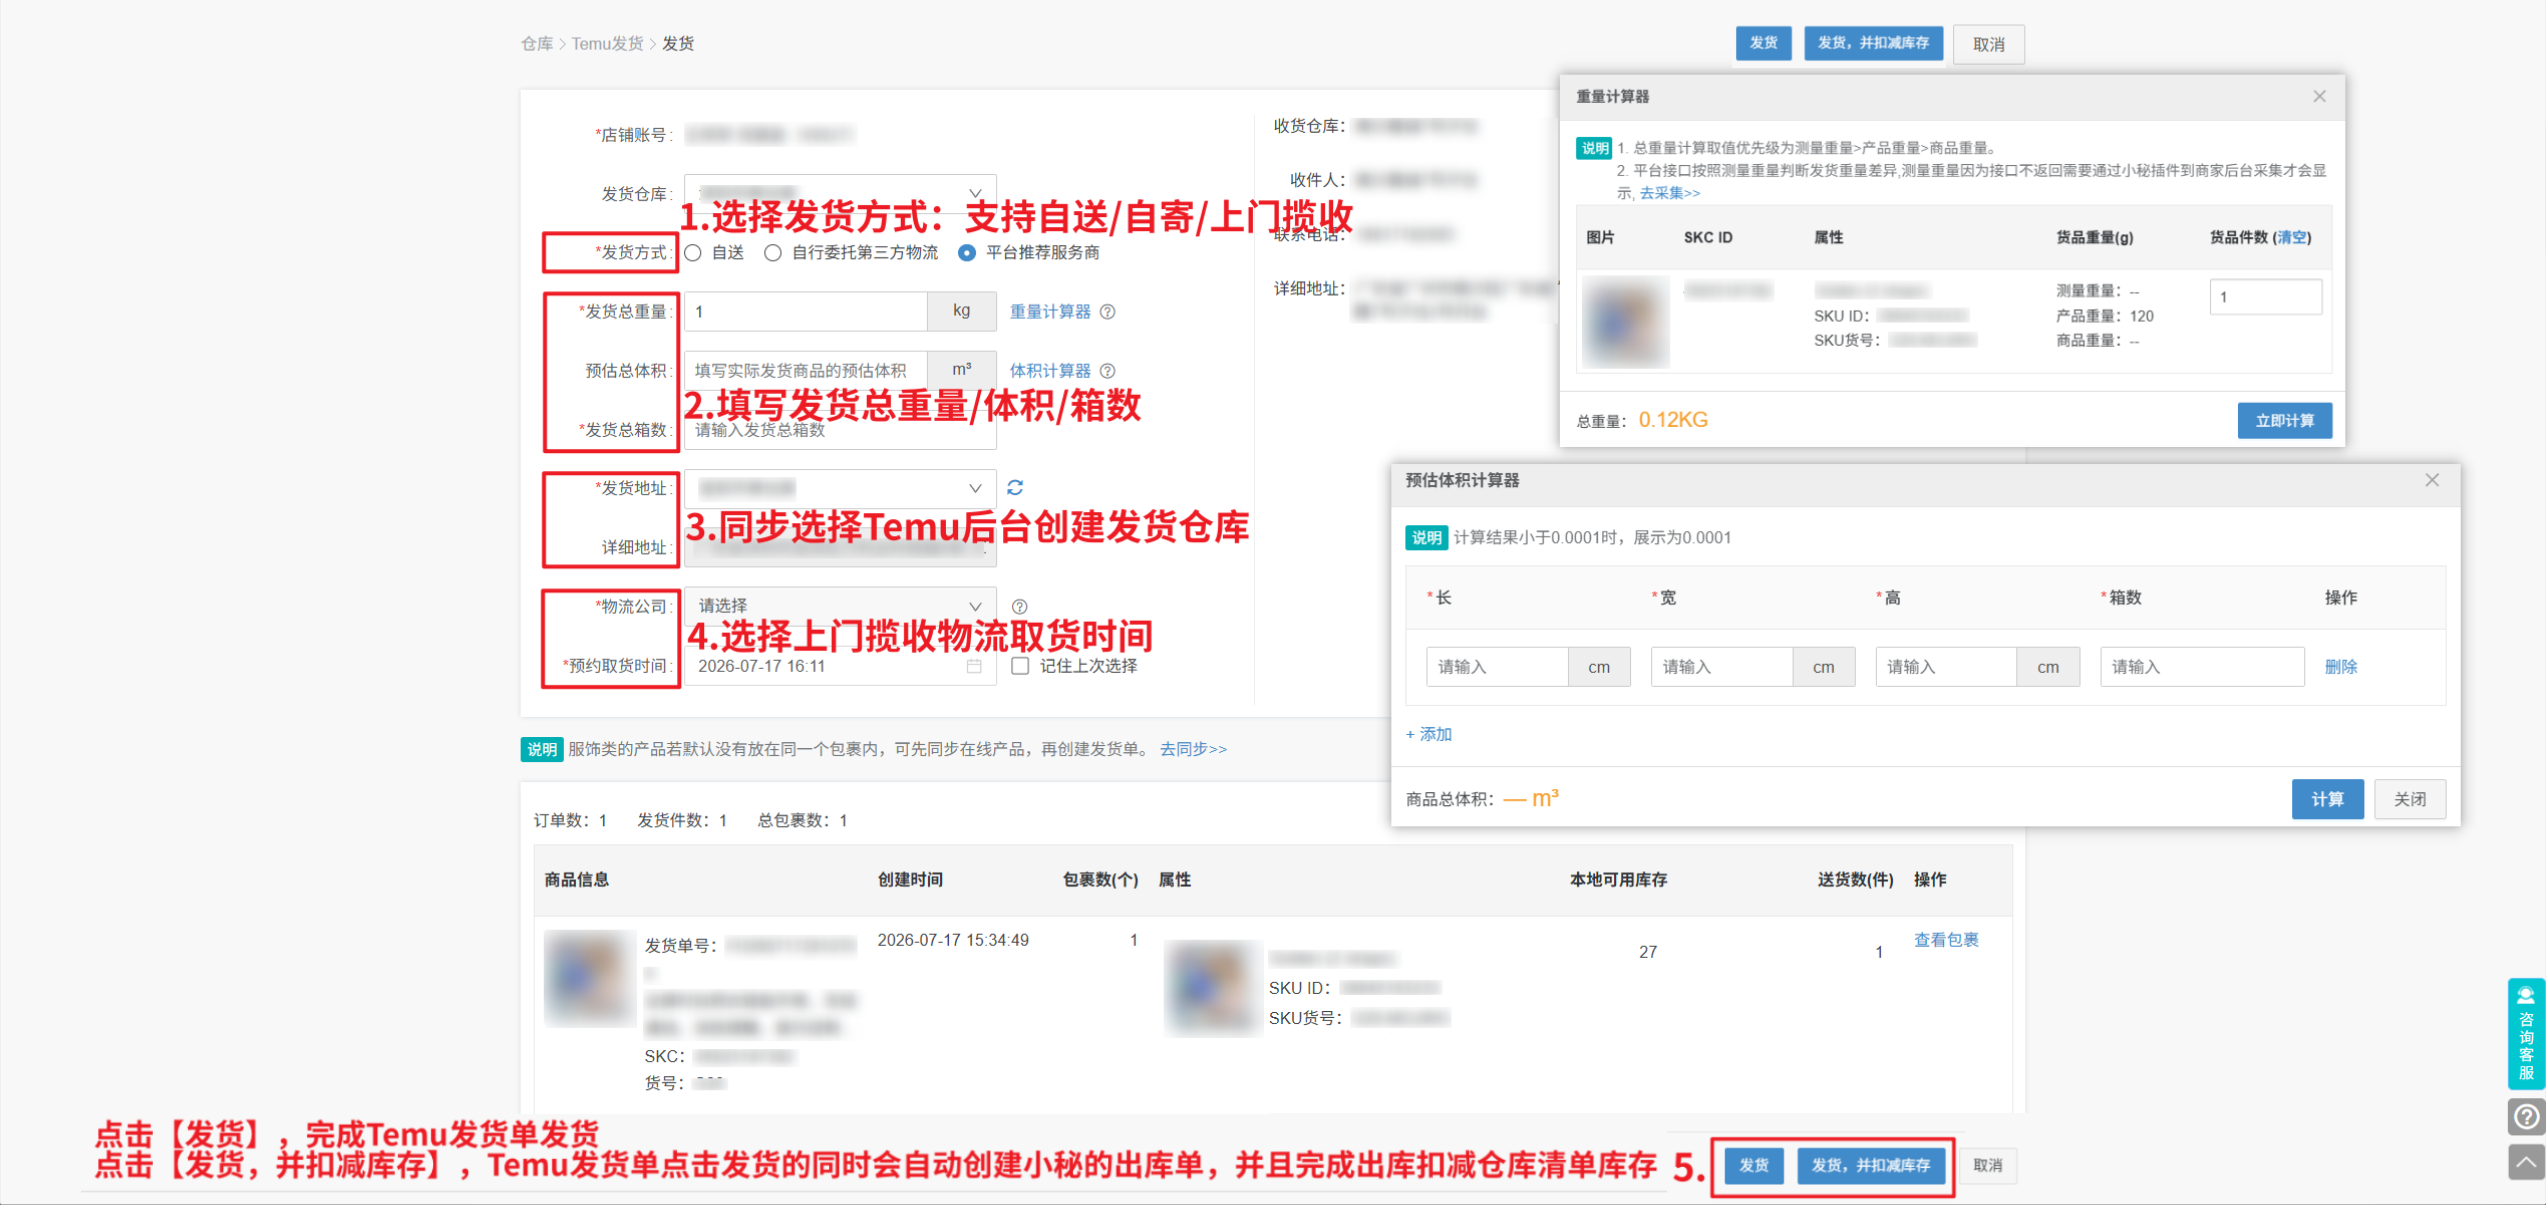Close the 预估体积计算器 dialog with X
The height and width of the screenshot is (1205, 2546).
pos(2432,480)
